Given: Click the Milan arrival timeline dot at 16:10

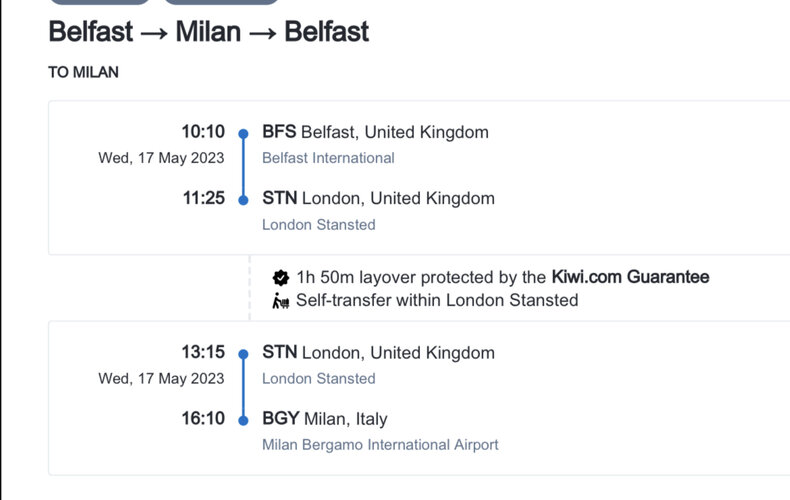Looking at the screenshot, I should tap(243, 420).
